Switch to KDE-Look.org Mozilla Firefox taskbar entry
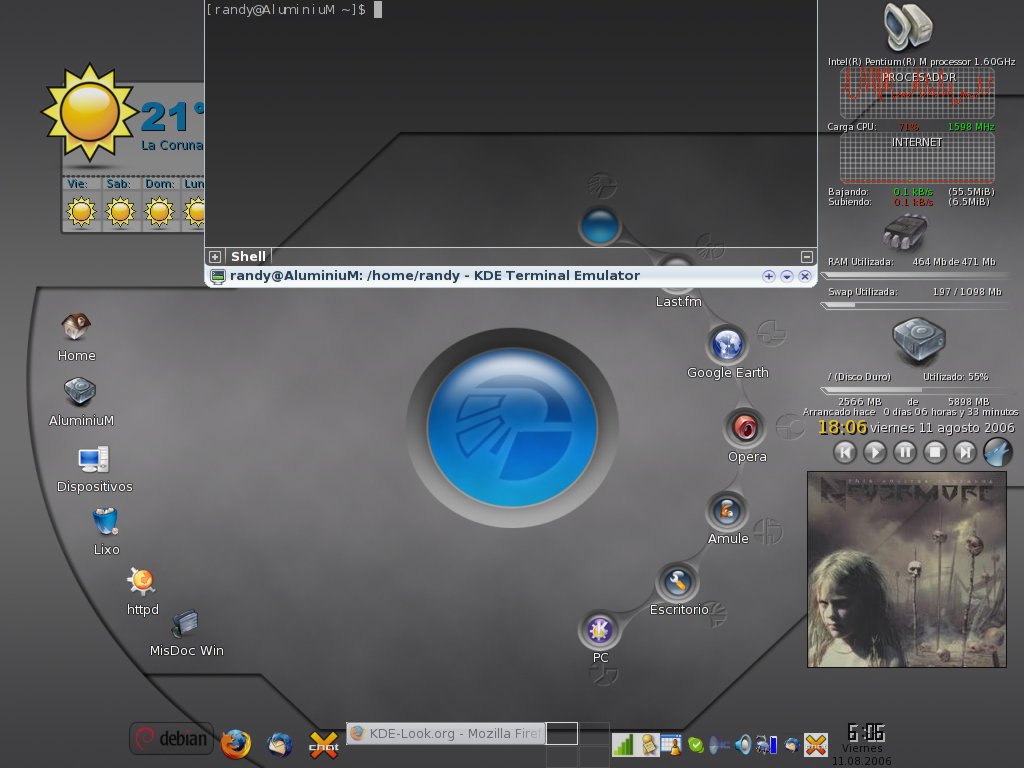1024x768 pixels. pyautogui.click(x=445, y=733)
